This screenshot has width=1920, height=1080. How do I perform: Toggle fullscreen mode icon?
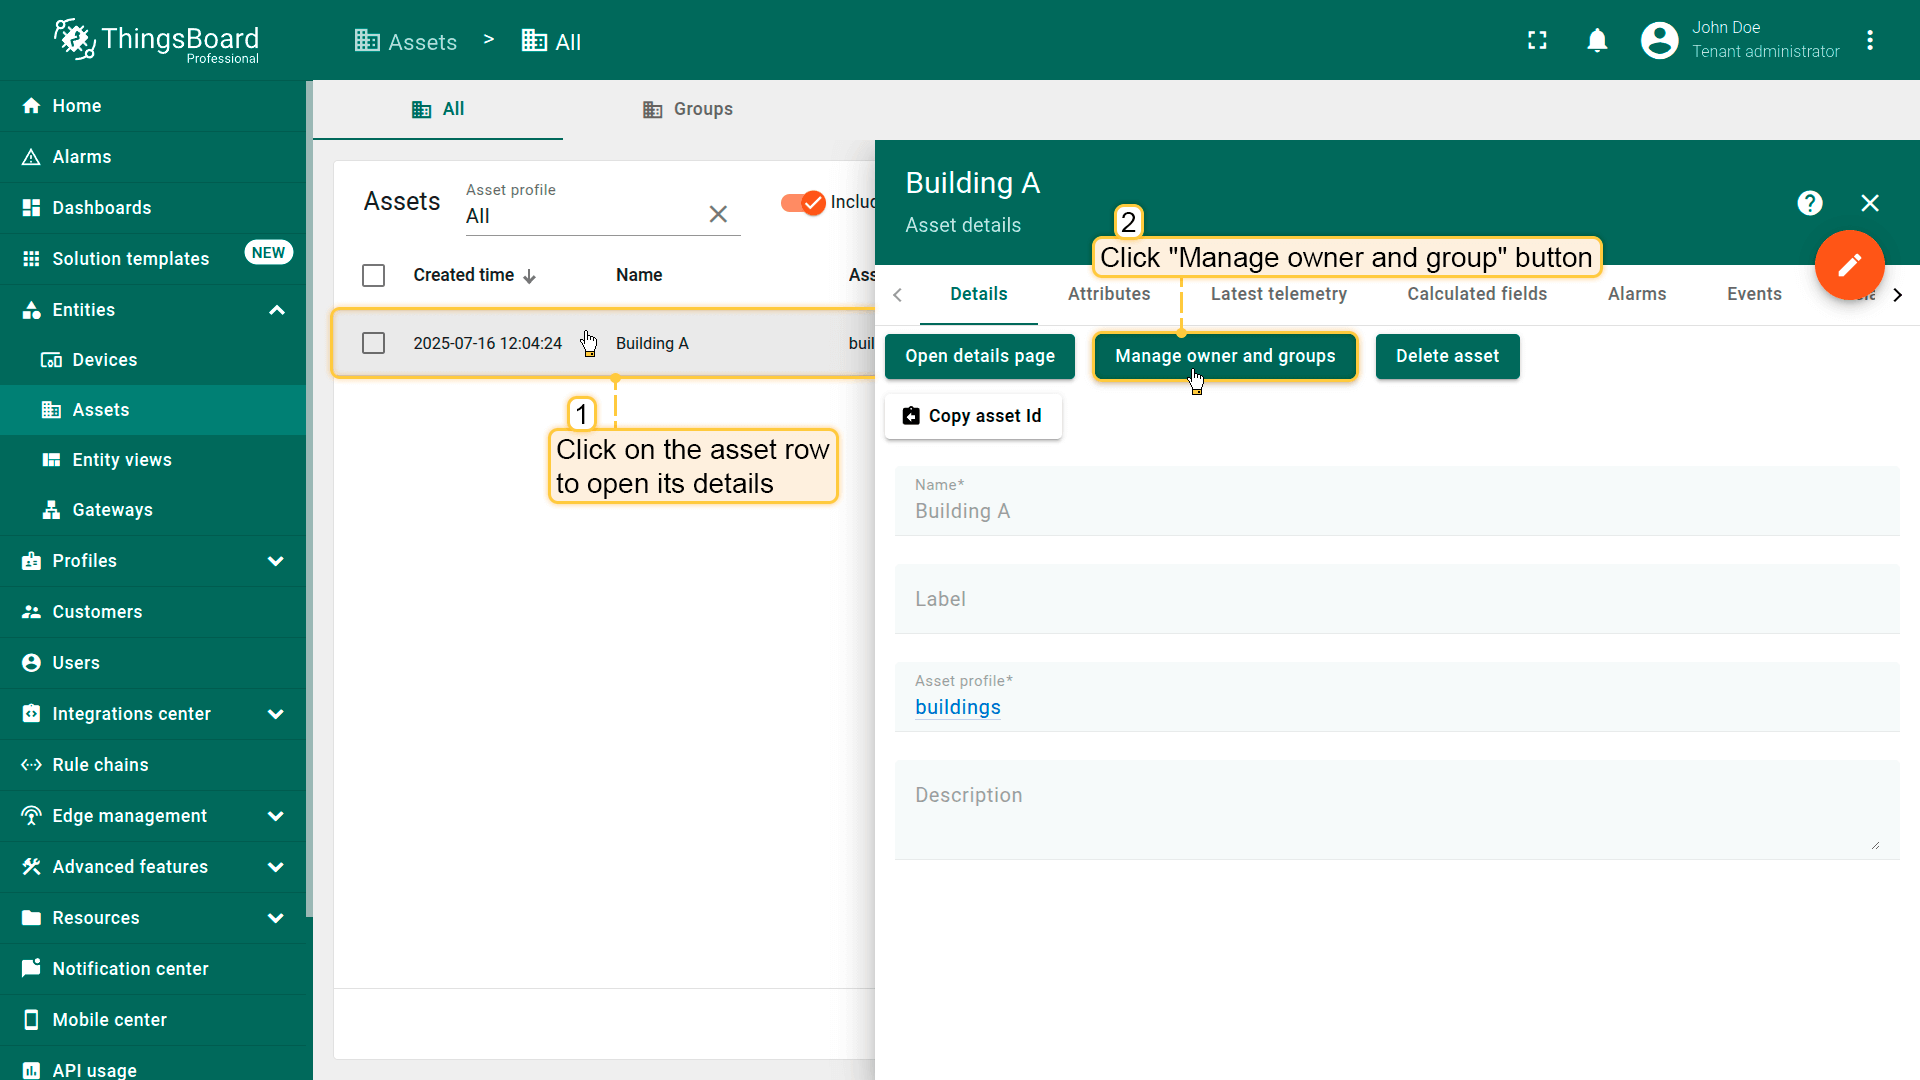[x=1537, y=40]
